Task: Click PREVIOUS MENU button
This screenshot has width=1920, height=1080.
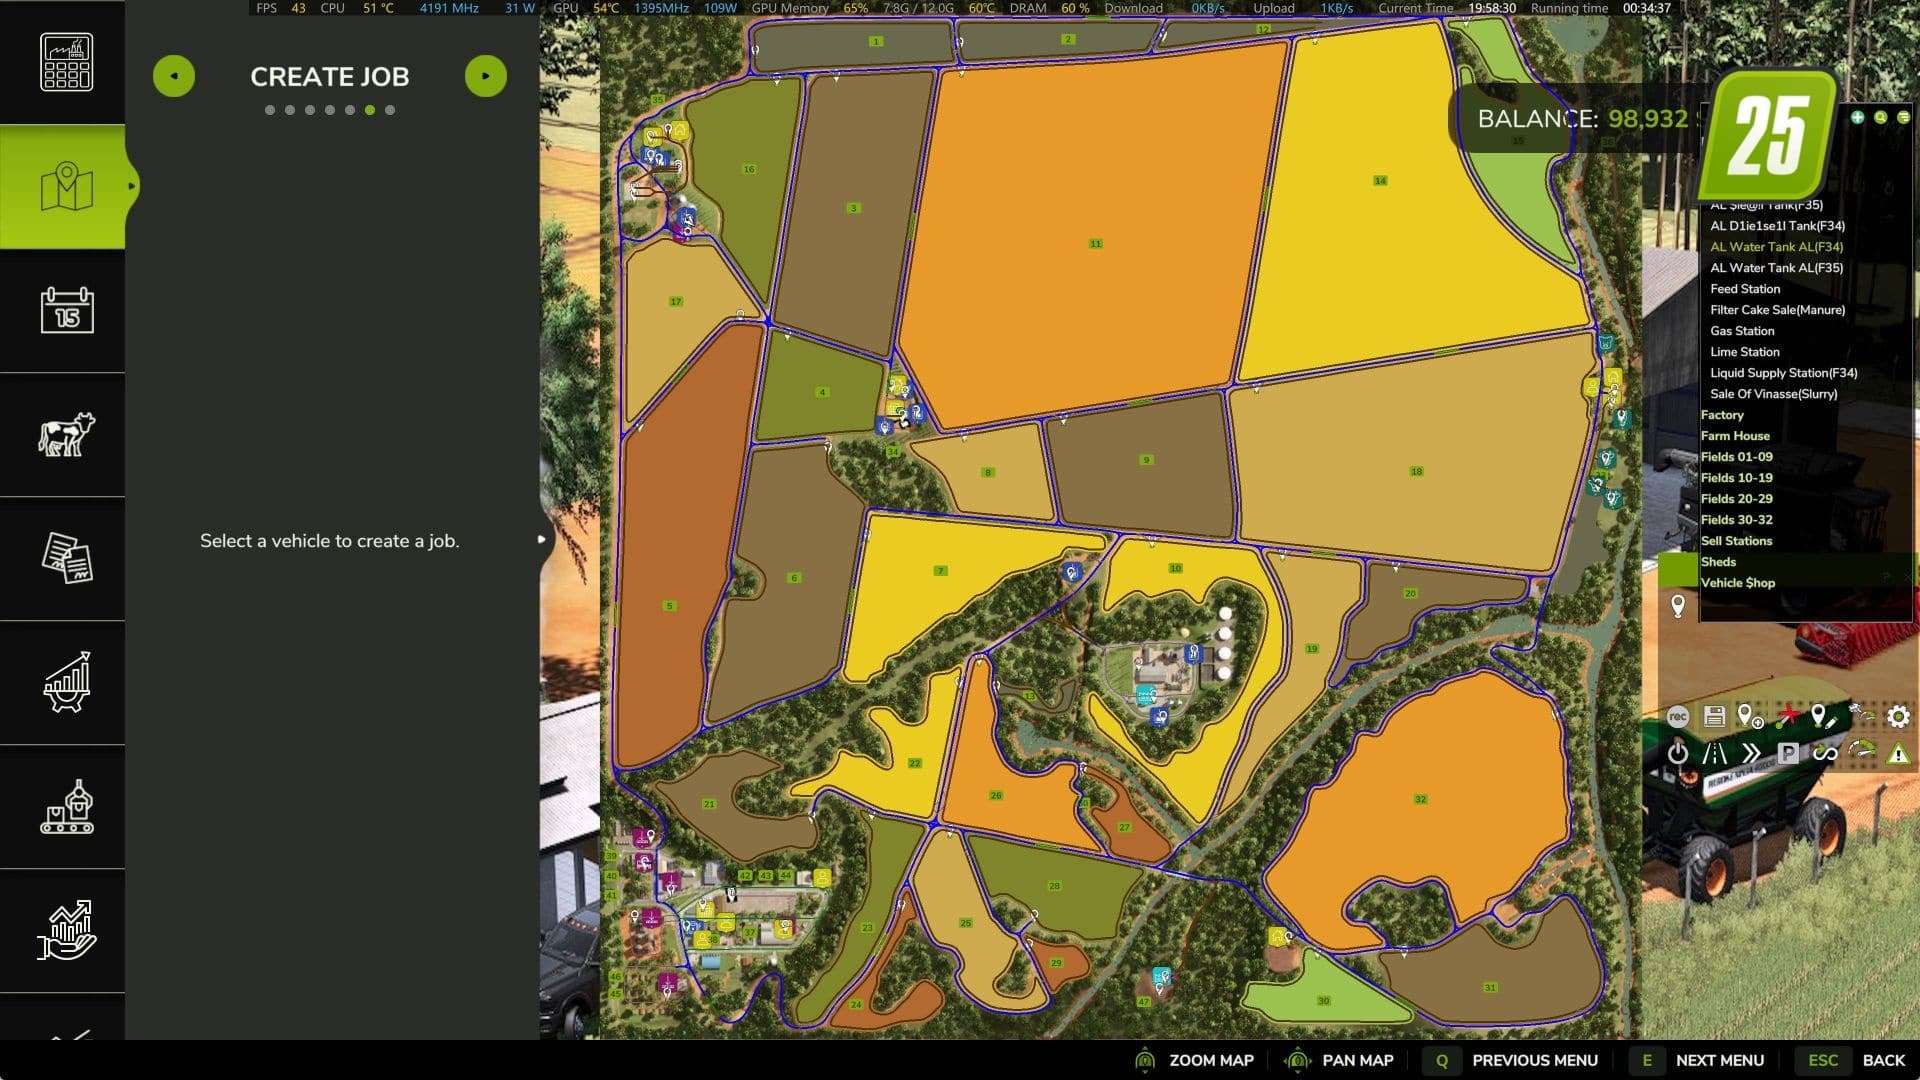Action: (1512, 1060)
